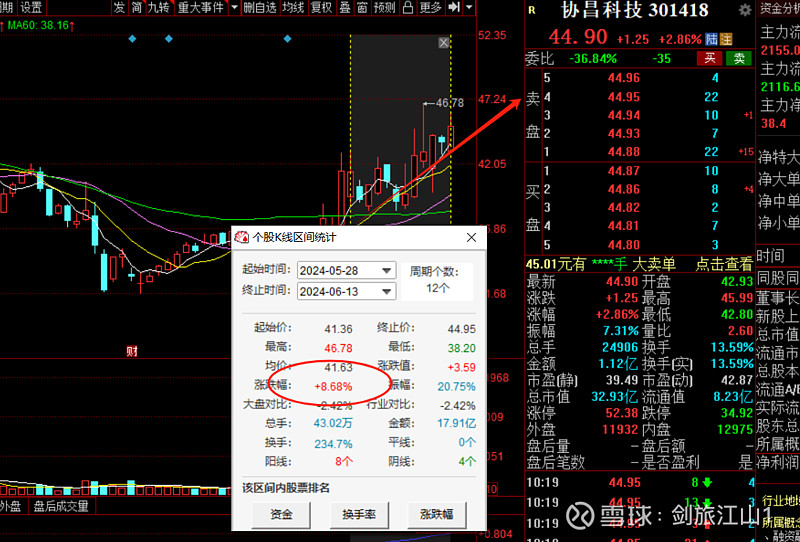Open the gear settings icon by stock name
Viewport: 800px width, 542px height.
point(745,10)
